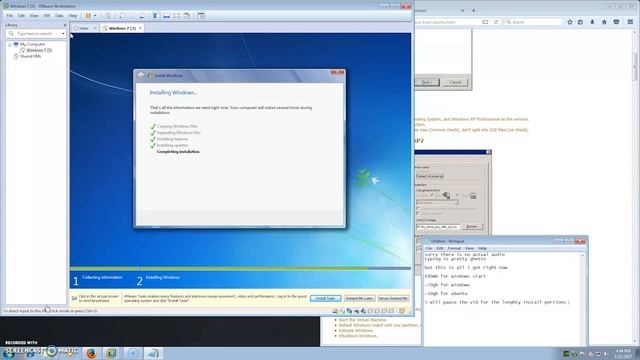This screenshot has height=360, width=640.
Task: Switch to Unity mode icon
Action: tap(187, 16)
